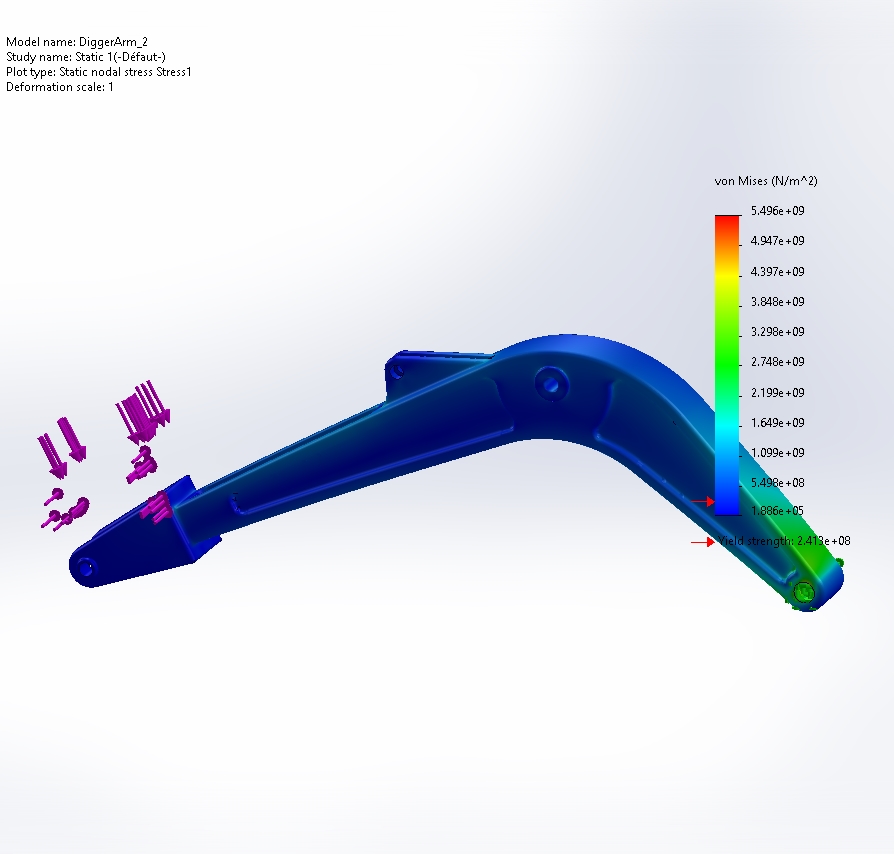The image size is (894, 854).
Task: Select the Model name DiggerArm_2 text
Action: (x=69, y=42)
